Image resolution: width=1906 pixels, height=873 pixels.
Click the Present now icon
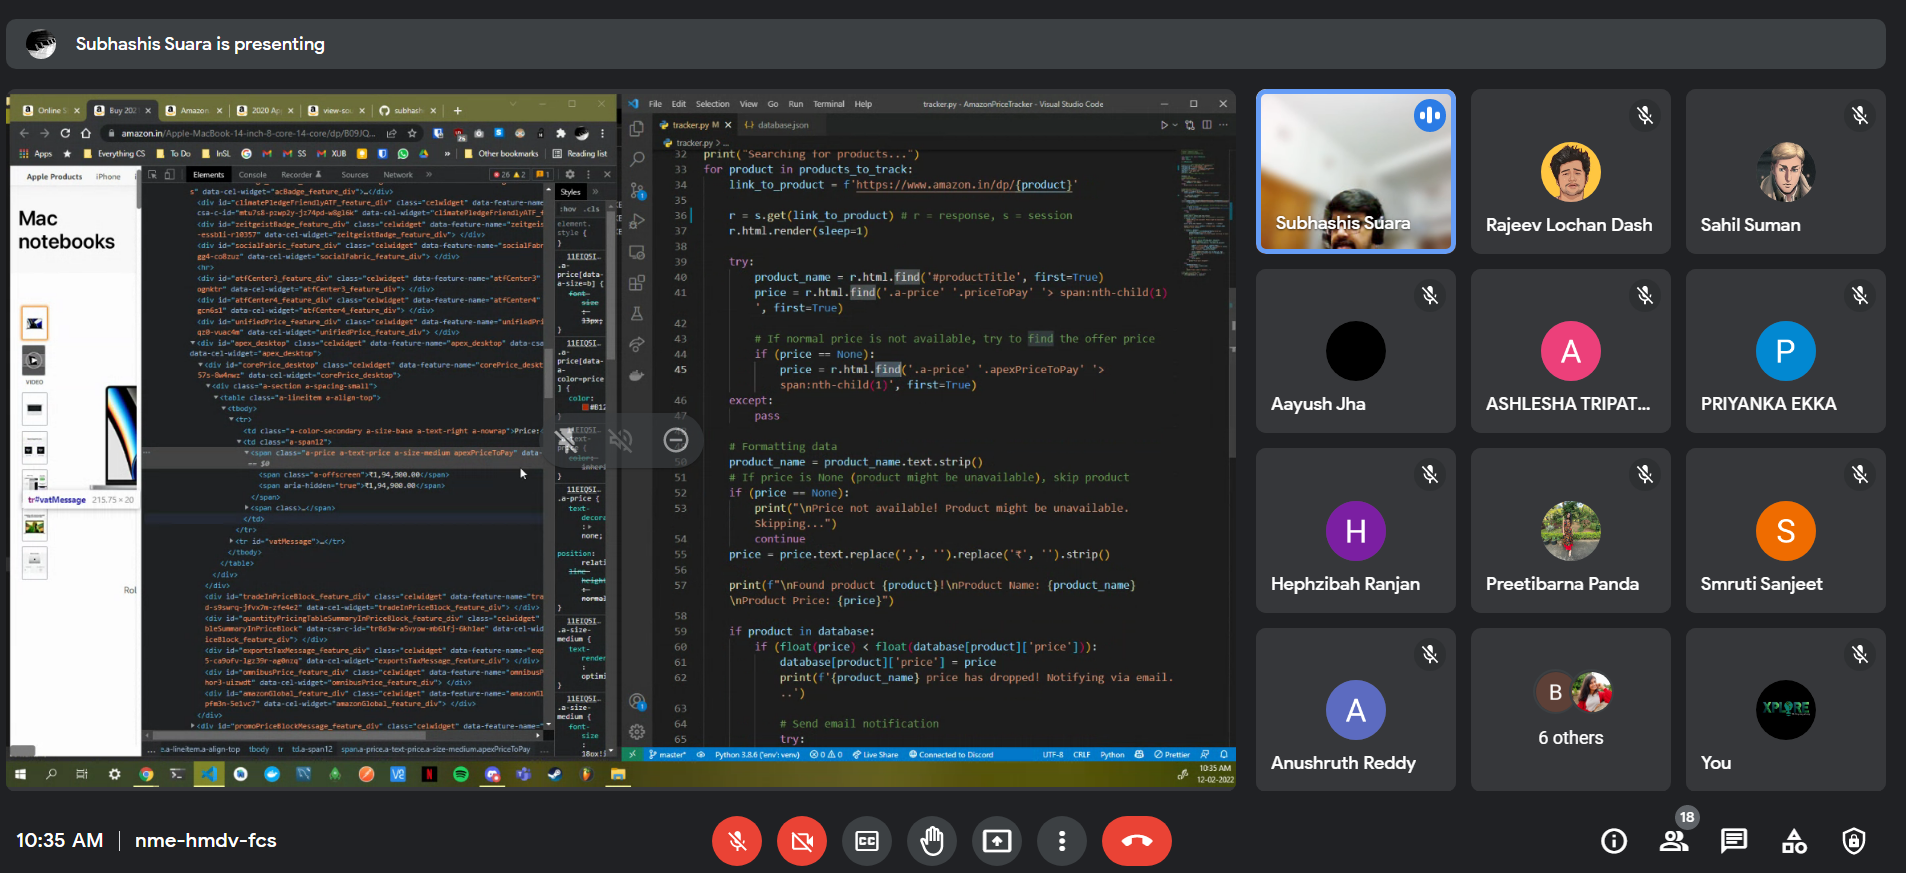pos(997,841)
